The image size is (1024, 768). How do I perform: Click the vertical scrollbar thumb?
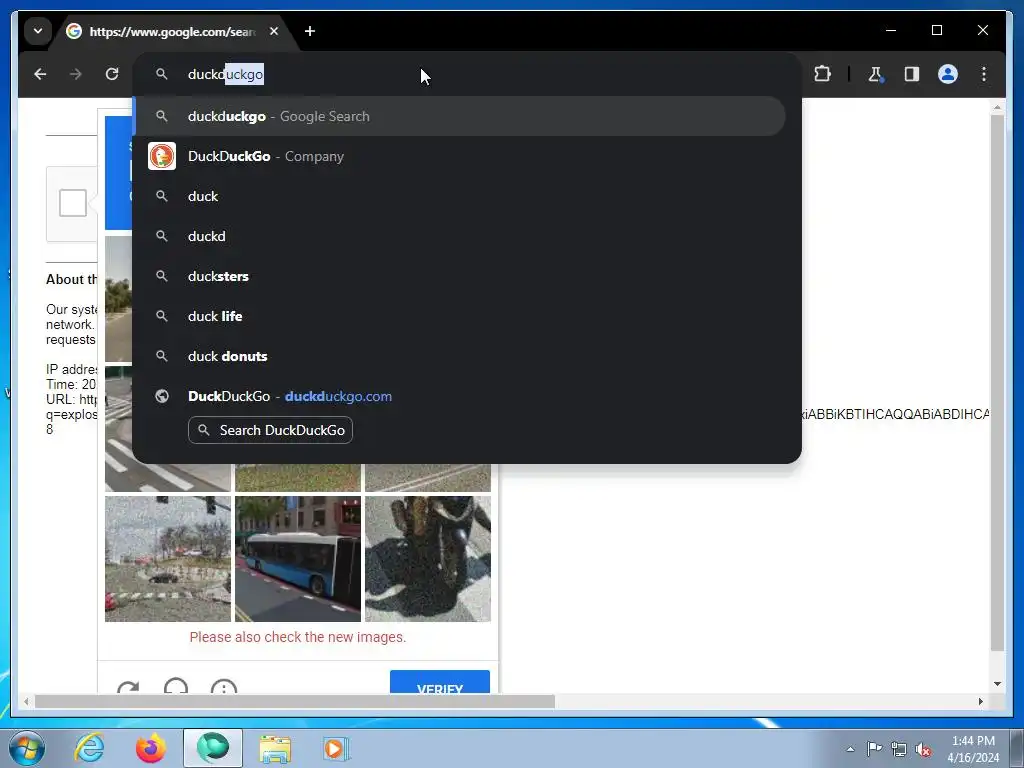(x=997, y=383)
